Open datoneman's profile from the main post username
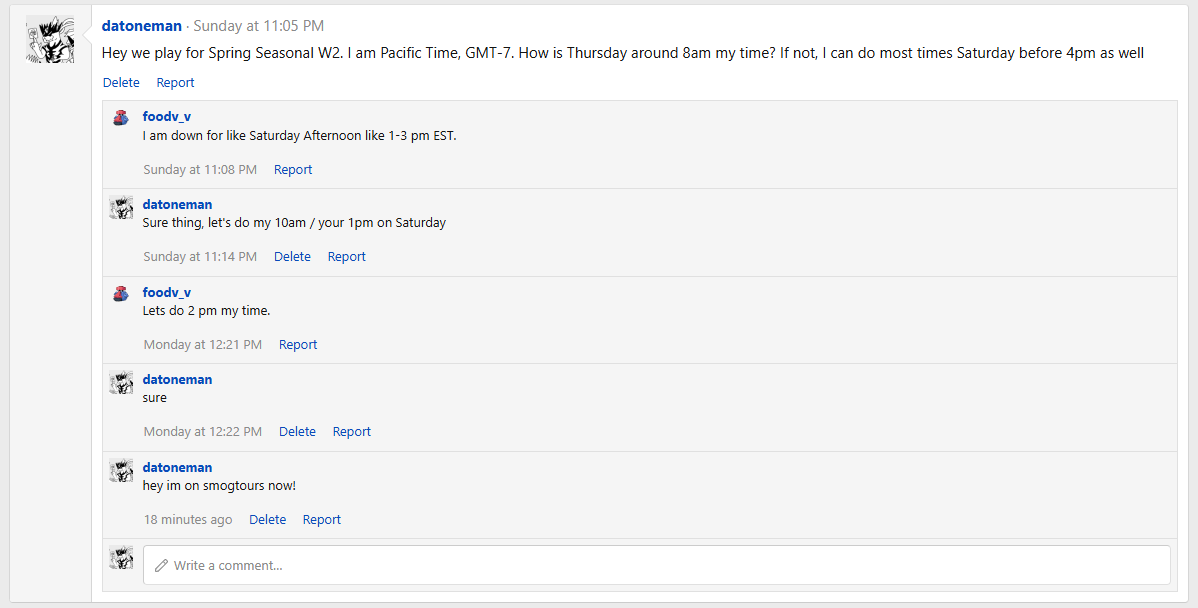 (x=142, y=26)
